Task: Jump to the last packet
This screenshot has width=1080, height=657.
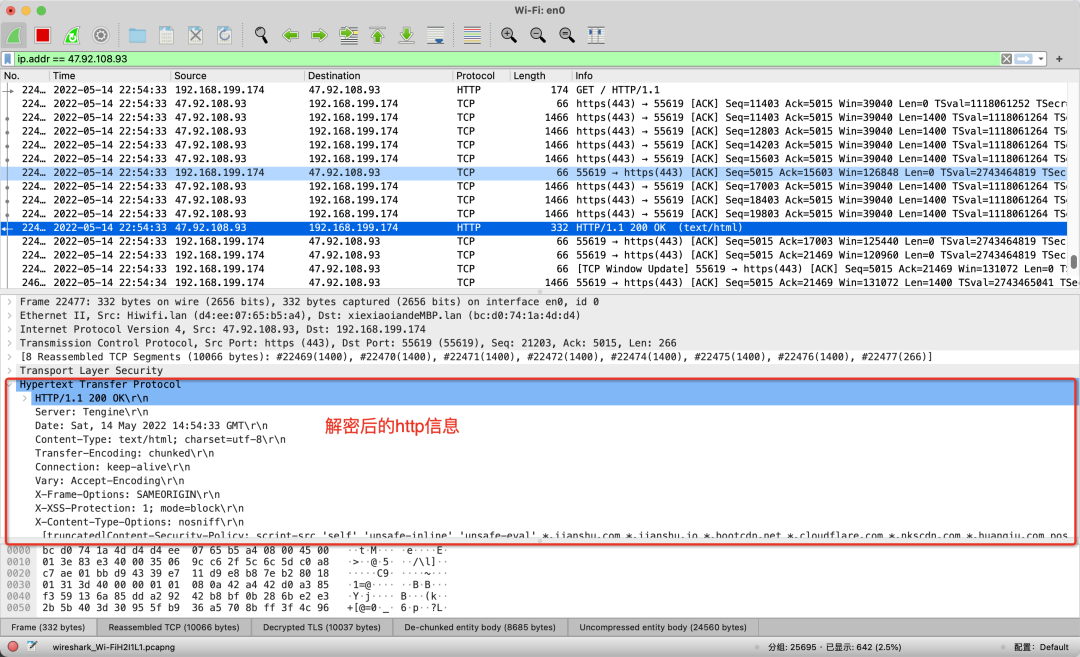Action: tap(406, 35)
